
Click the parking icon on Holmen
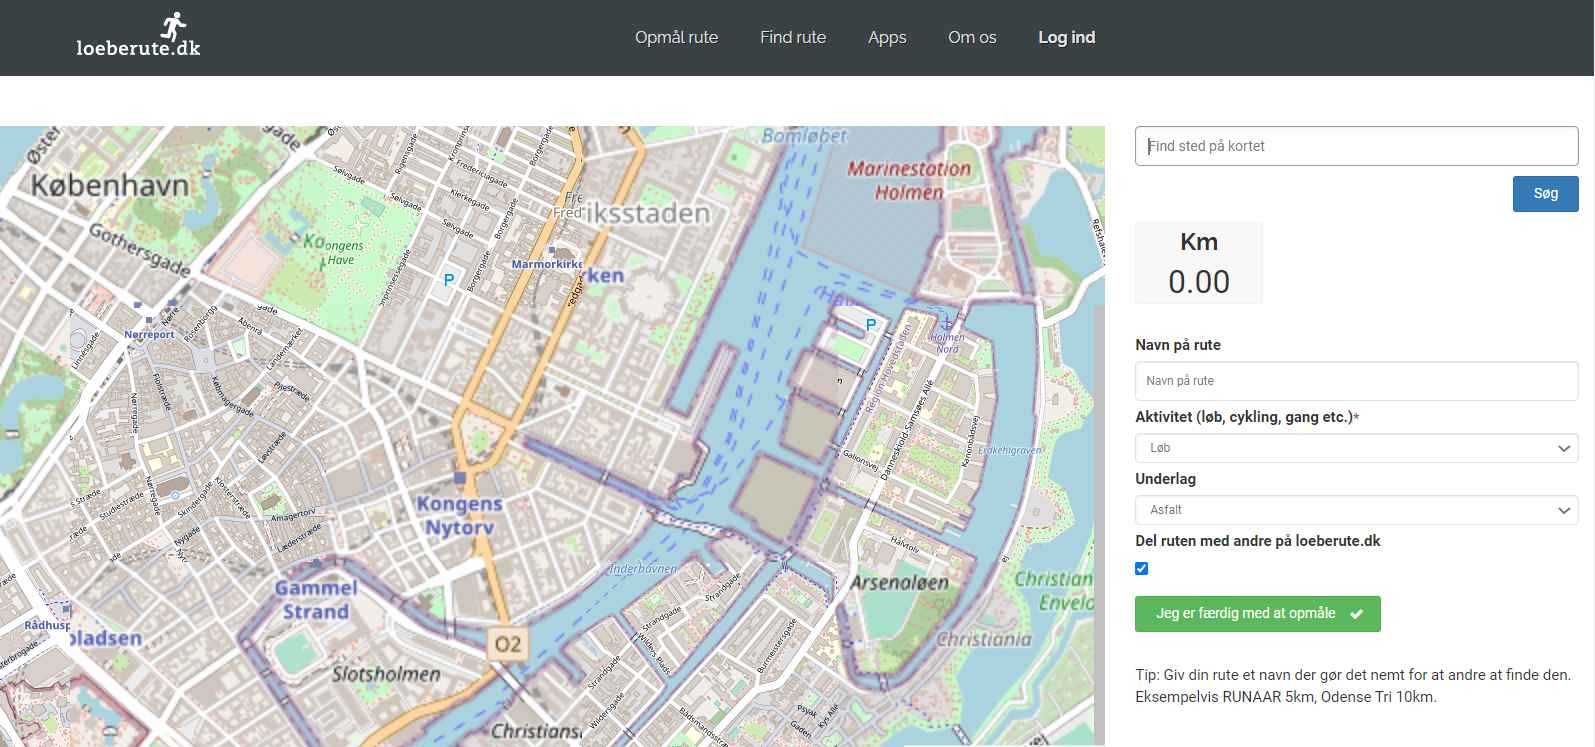871,325
